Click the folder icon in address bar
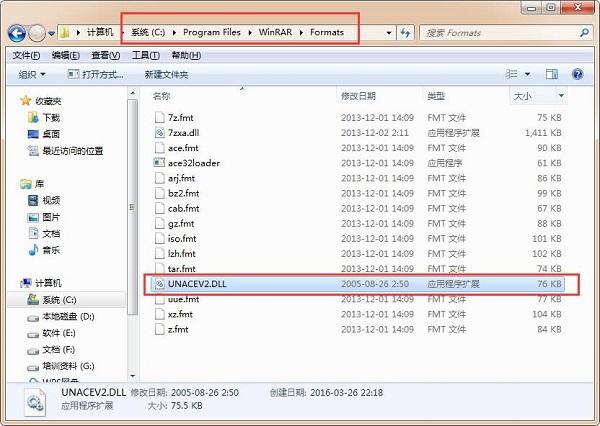 click(65, 33)
